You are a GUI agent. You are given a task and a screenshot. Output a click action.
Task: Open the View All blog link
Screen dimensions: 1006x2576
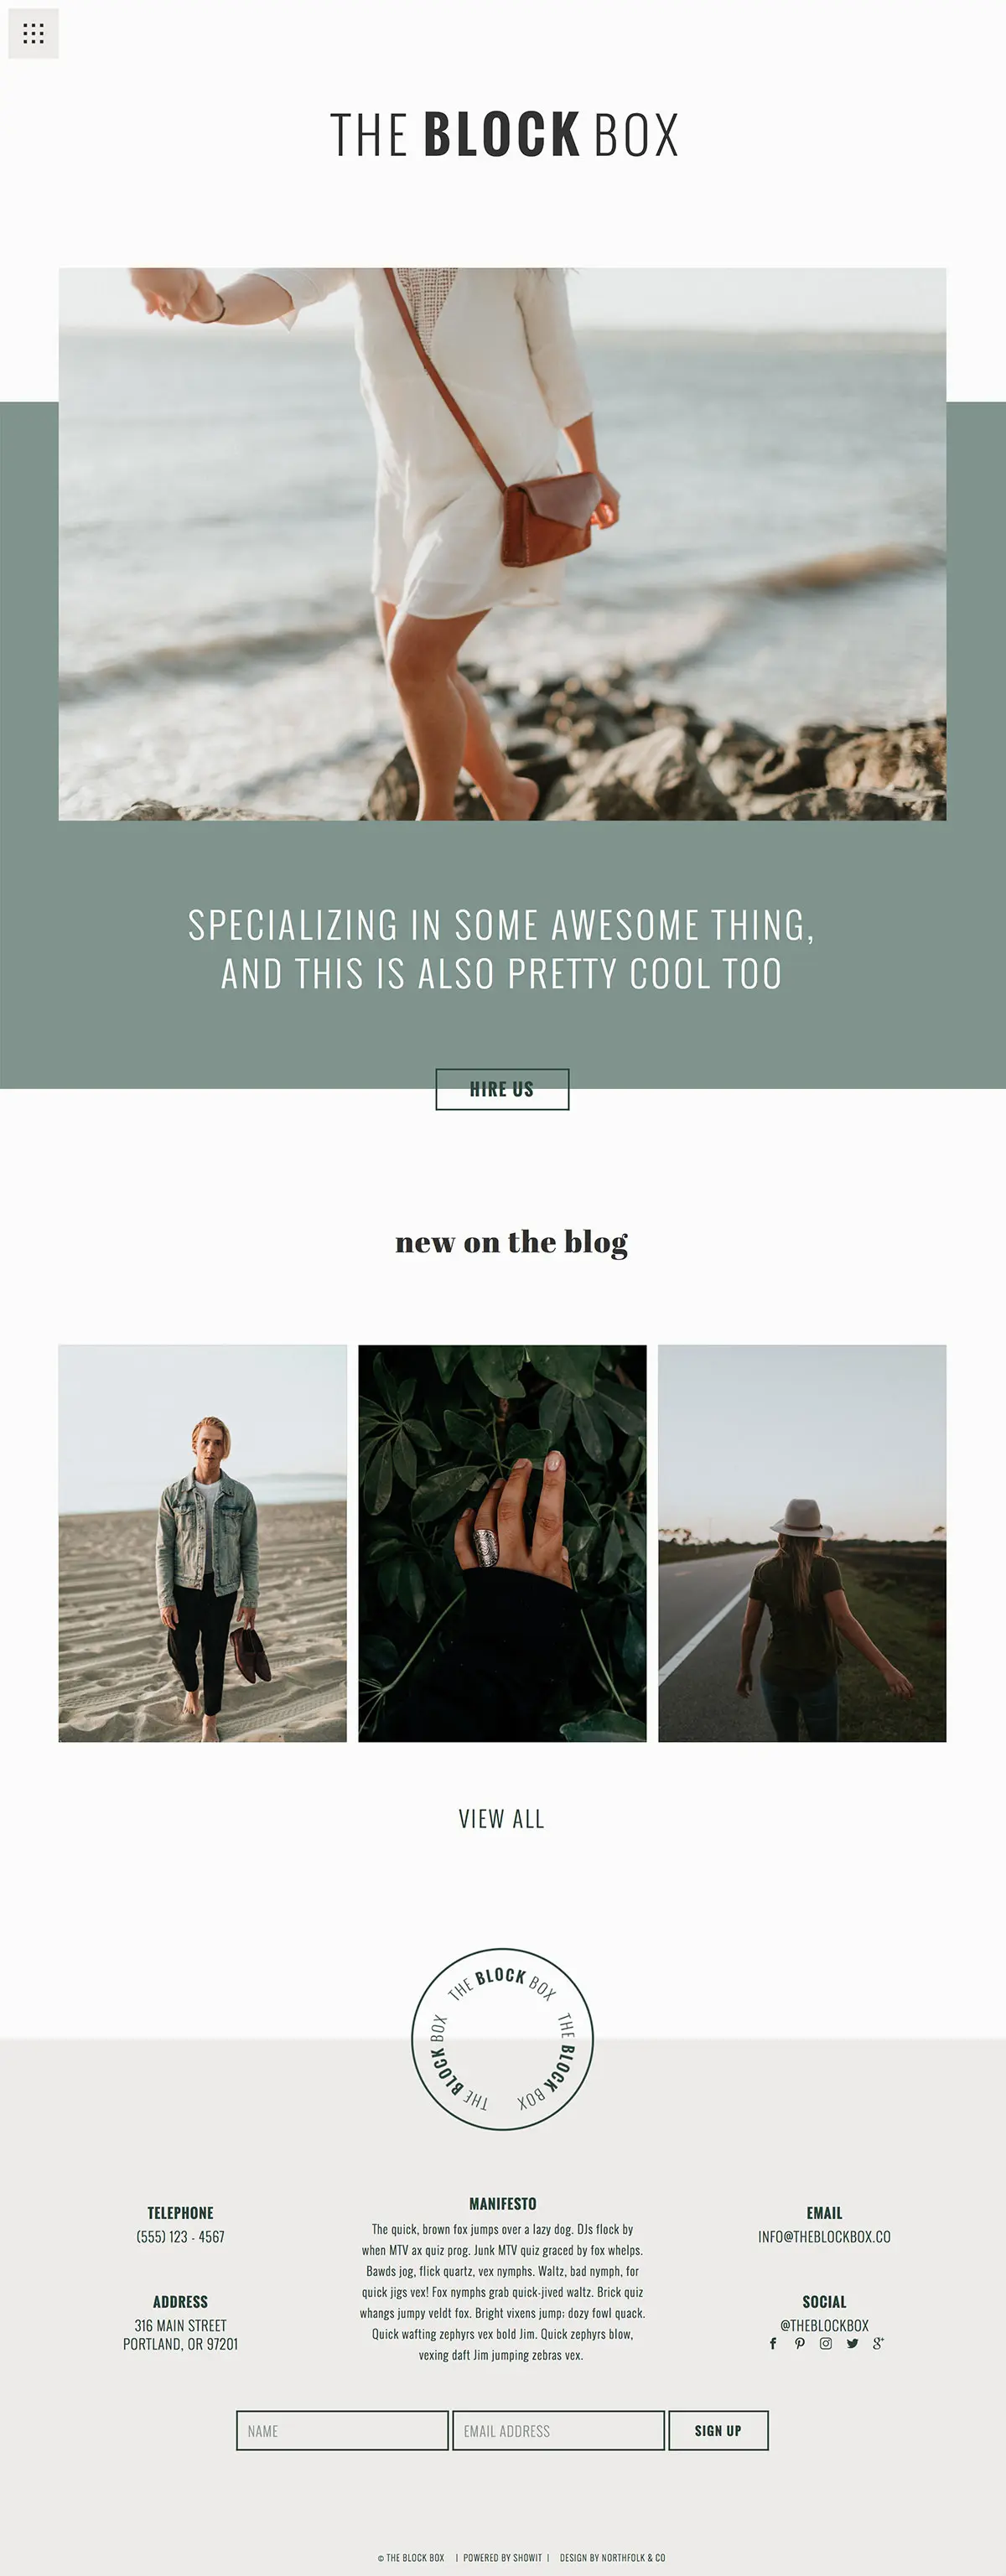(x=501, y=1818)
